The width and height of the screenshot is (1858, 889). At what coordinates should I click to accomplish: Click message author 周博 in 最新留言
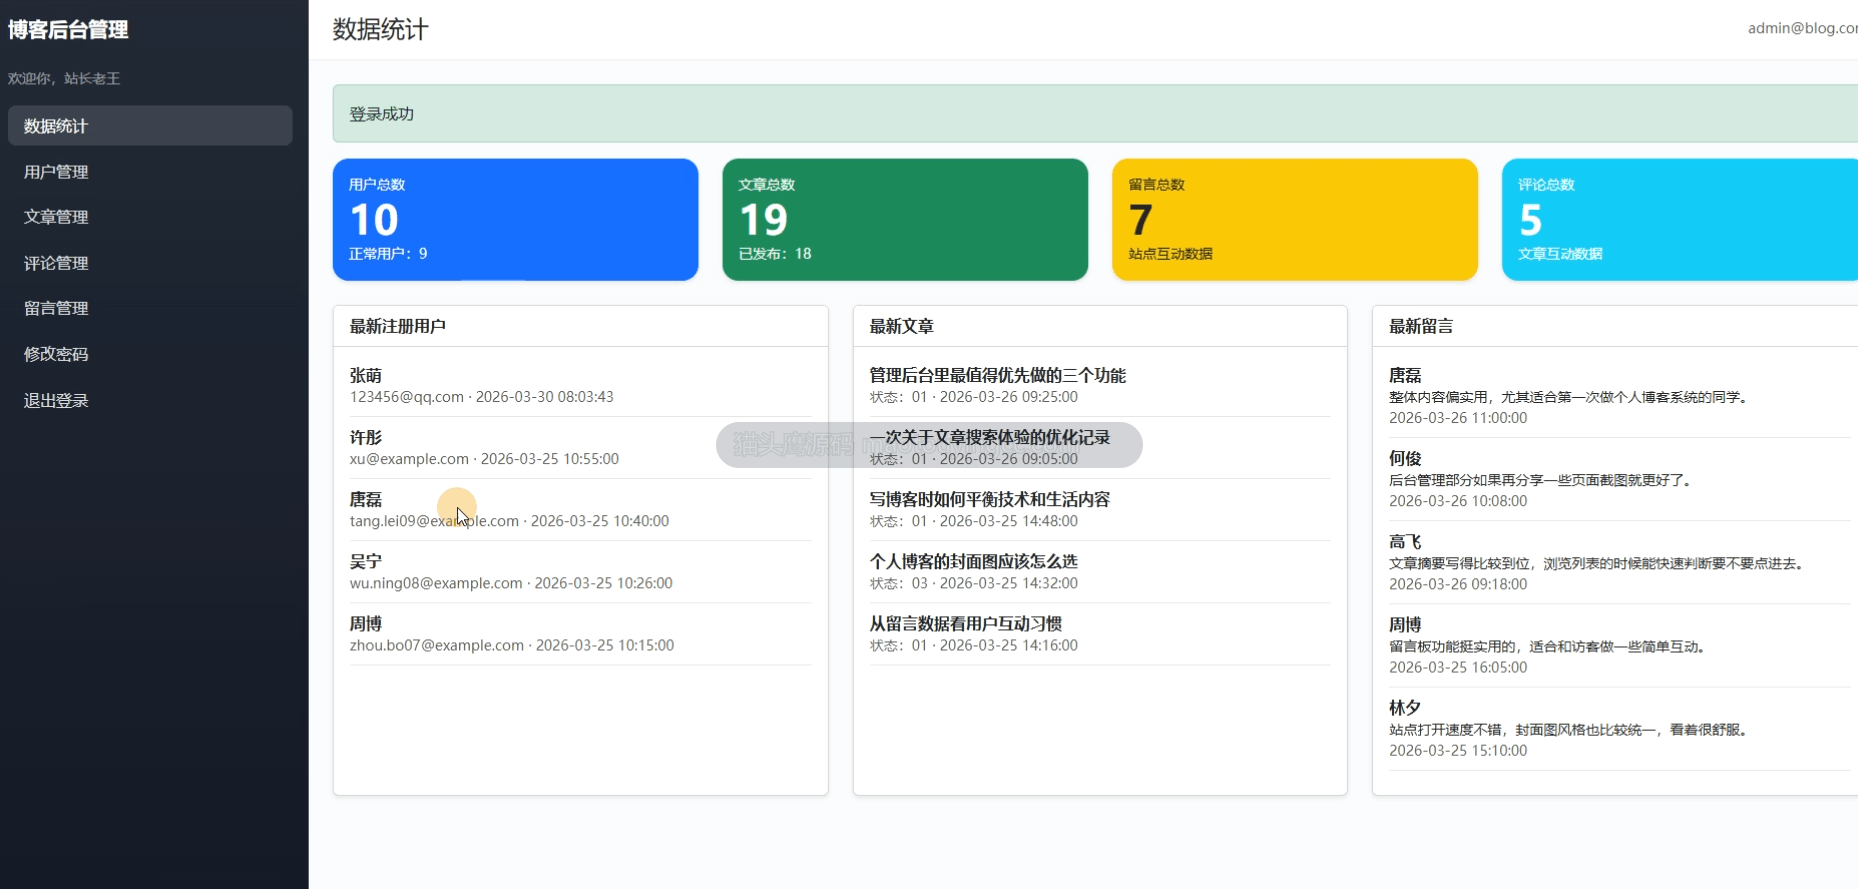tap(1405, 625)
